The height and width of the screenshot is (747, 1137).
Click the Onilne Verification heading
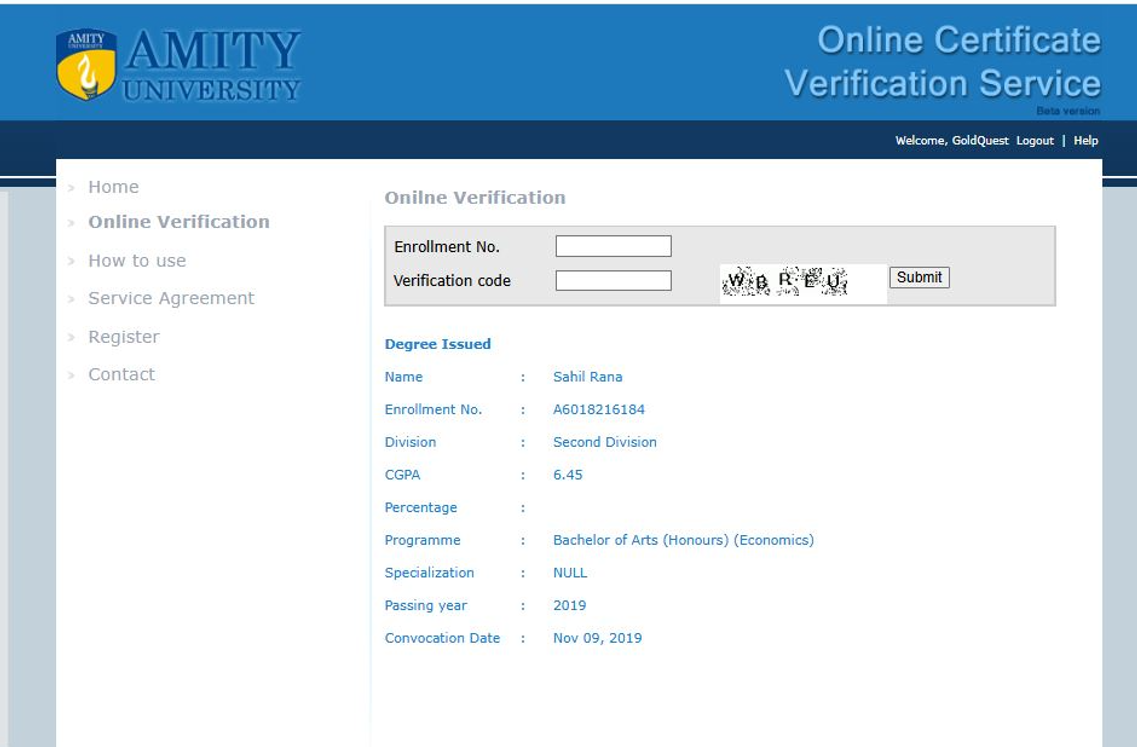click(475, 198)
